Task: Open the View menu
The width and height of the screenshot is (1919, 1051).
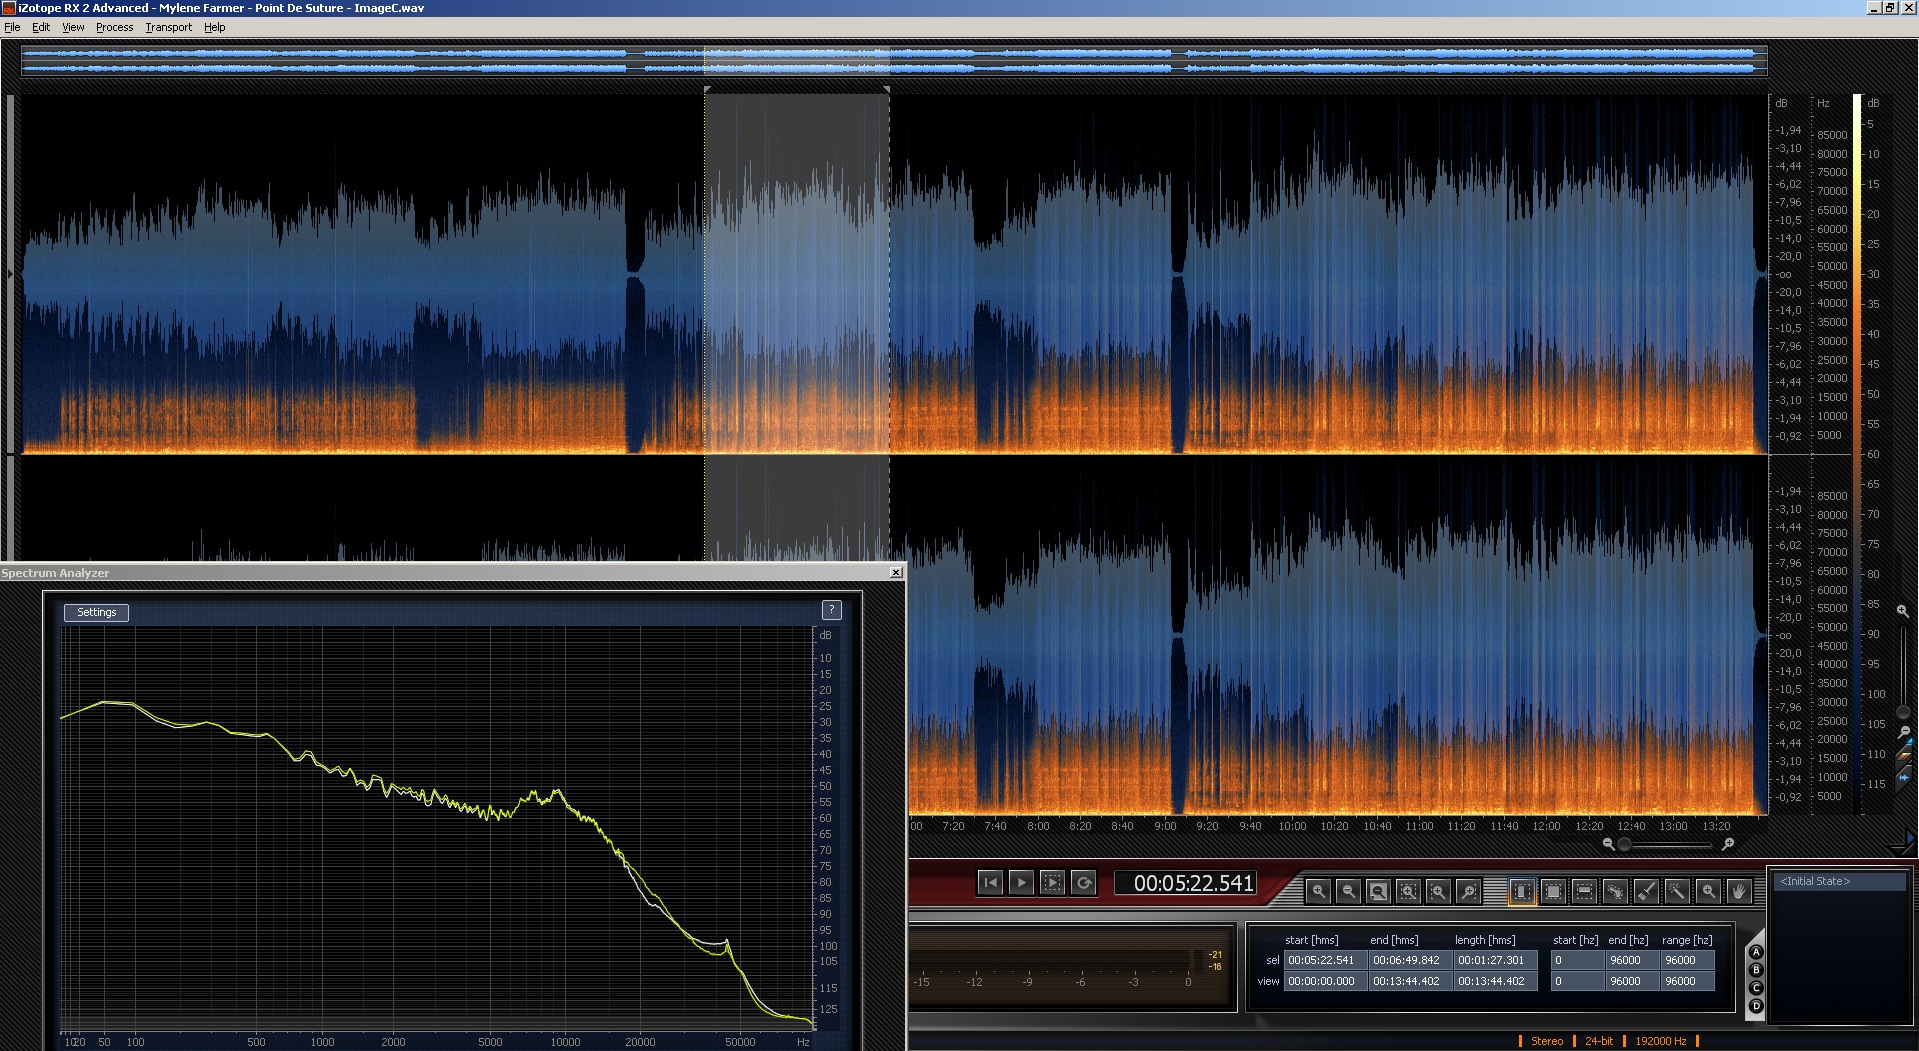Action: (x=73, y=27)
